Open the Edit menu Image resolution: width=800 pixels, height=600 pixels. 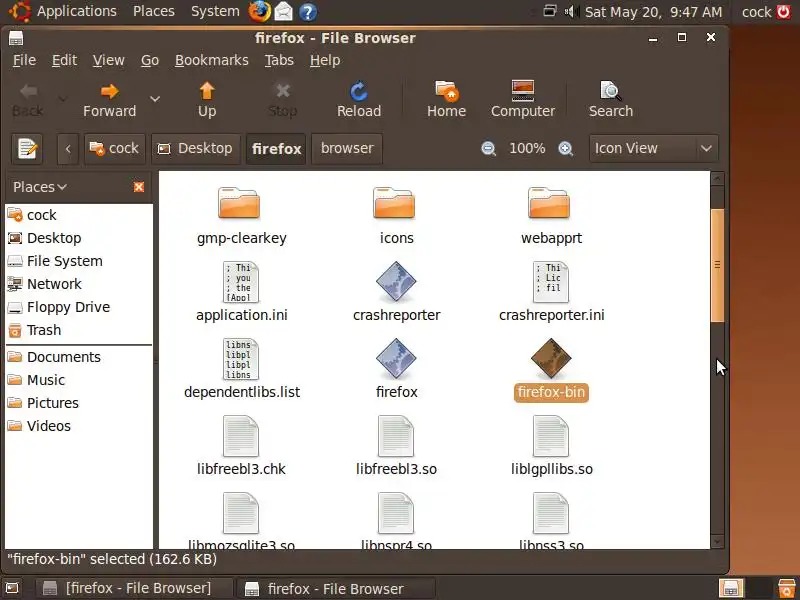tap(64, 60)
